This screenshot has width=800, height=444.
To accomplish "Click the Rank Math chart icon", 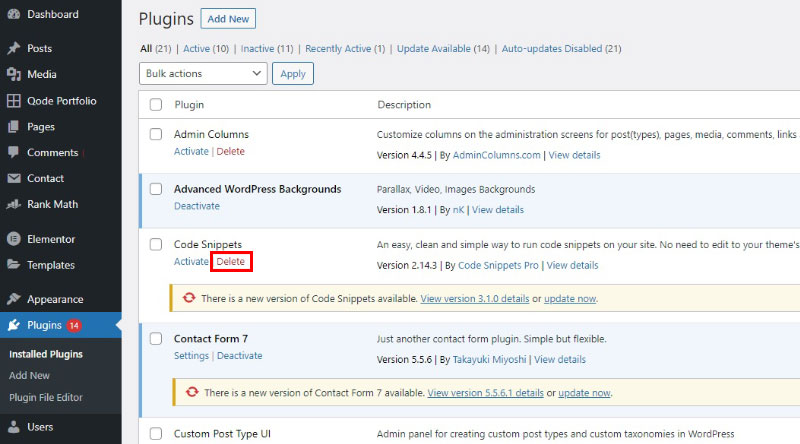I will click(14, 204).
